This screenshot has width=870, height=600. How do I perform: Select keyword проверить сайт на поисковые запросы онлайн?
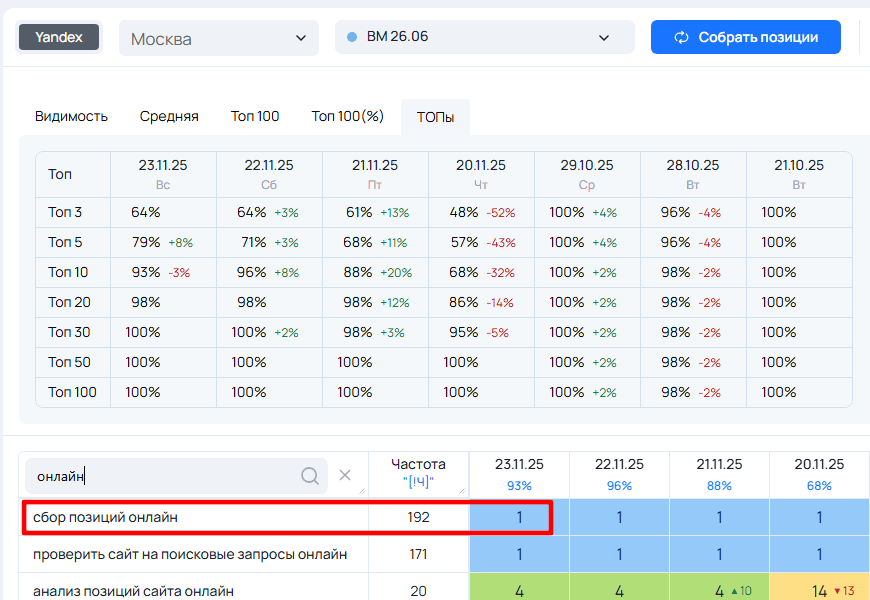(x=190, y=554)
